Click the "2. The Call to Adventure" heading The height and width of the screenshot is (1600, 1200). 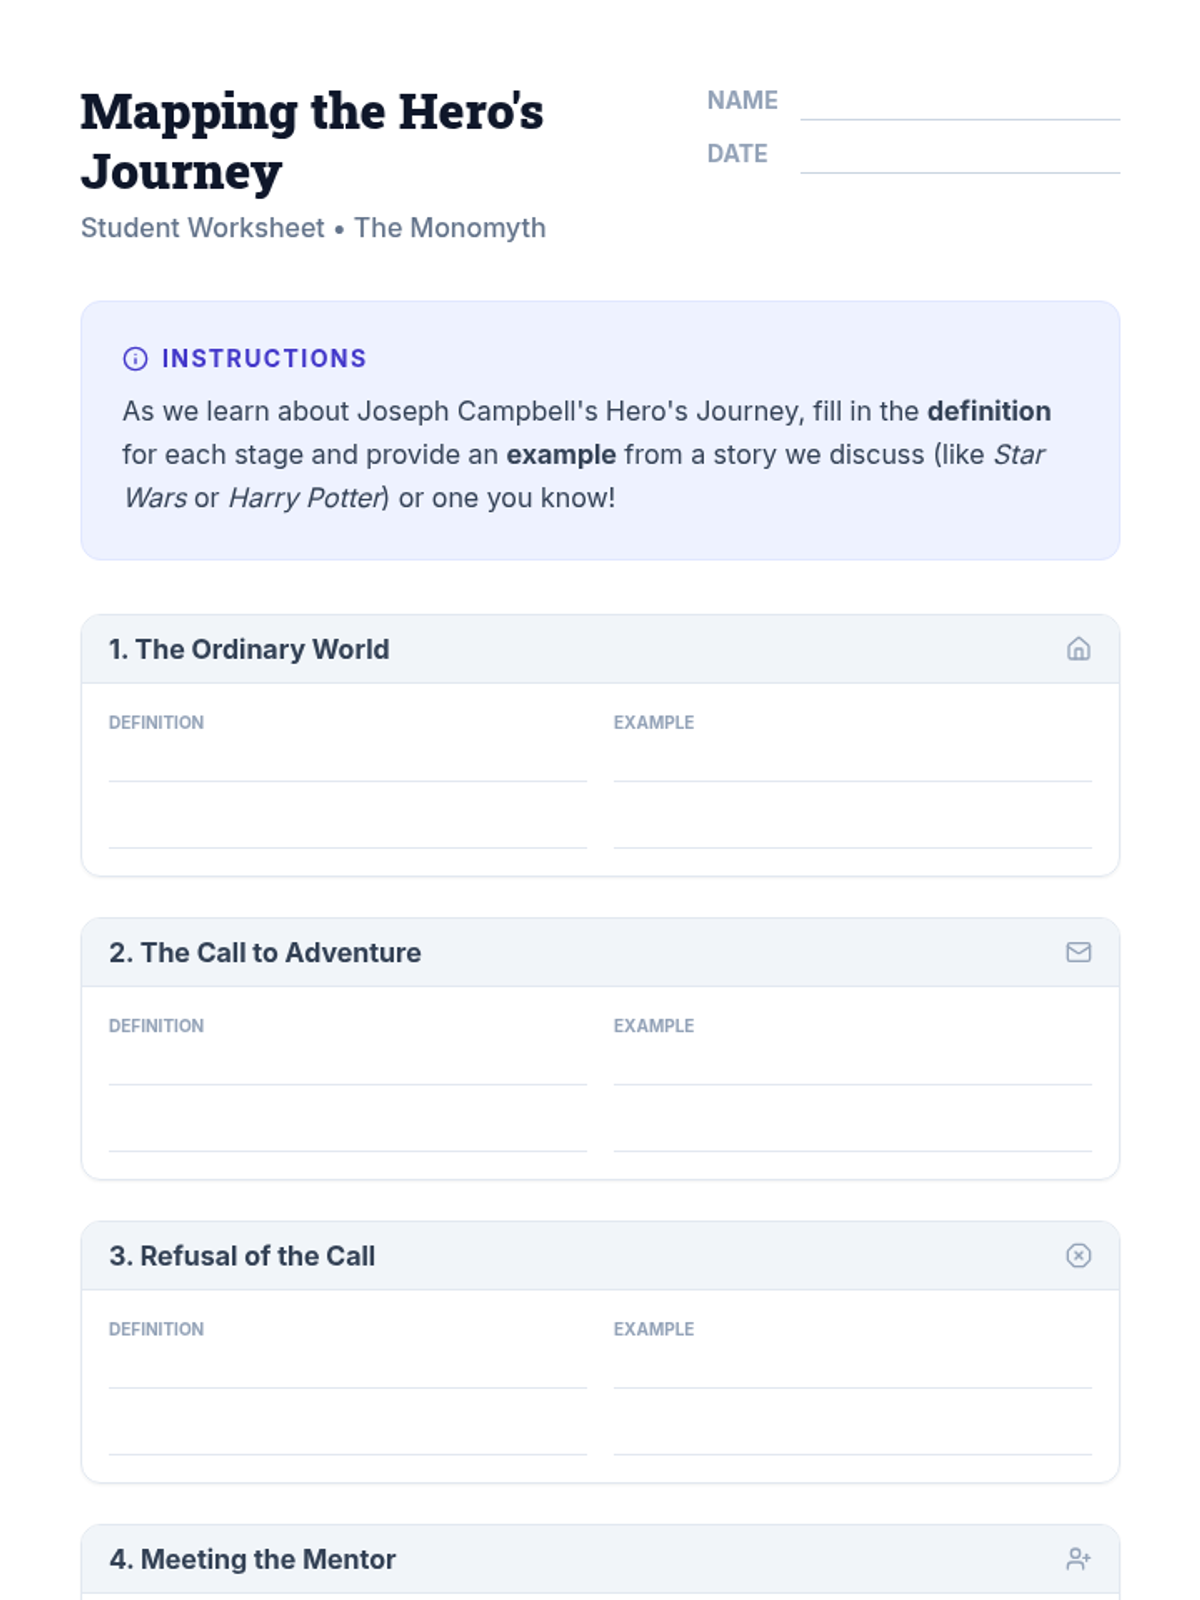(x=265, y=952)
